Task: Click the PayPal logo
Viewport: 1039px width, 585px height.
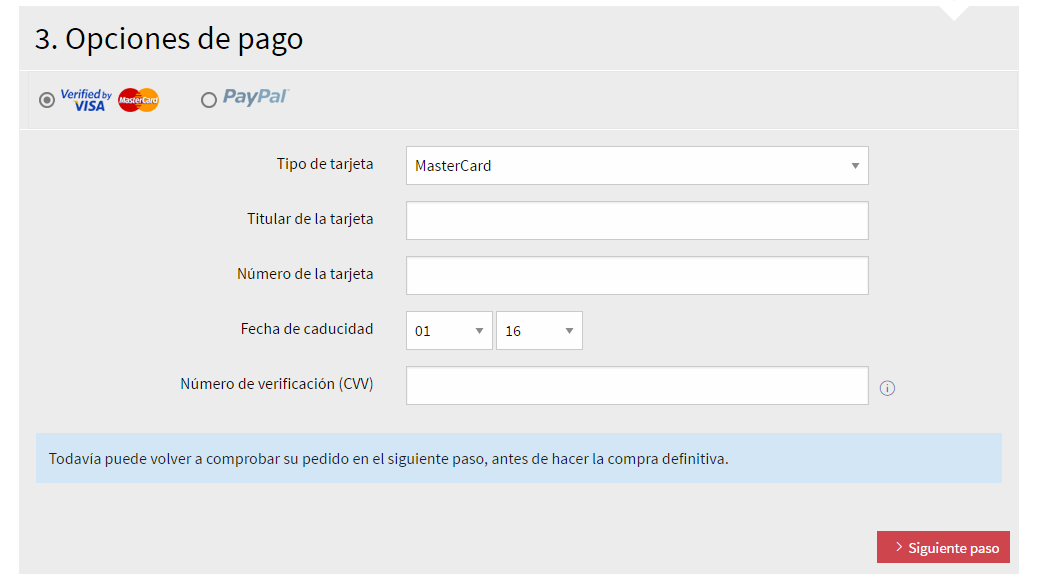Action: pyautogui.click(x=255, y=97)
